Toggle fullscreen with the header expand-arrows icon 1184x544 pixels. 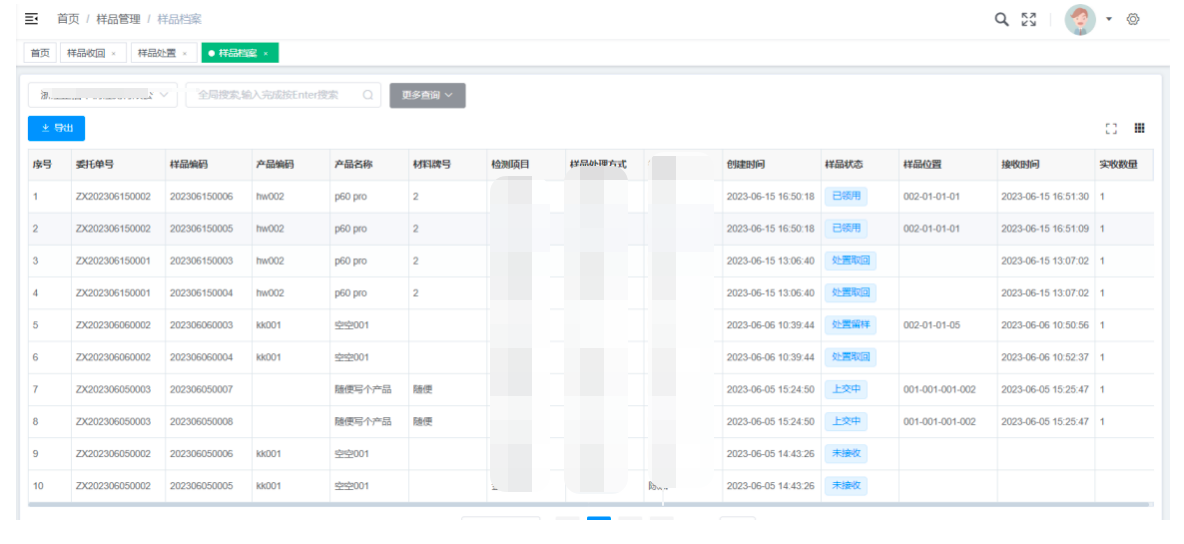1028,19
